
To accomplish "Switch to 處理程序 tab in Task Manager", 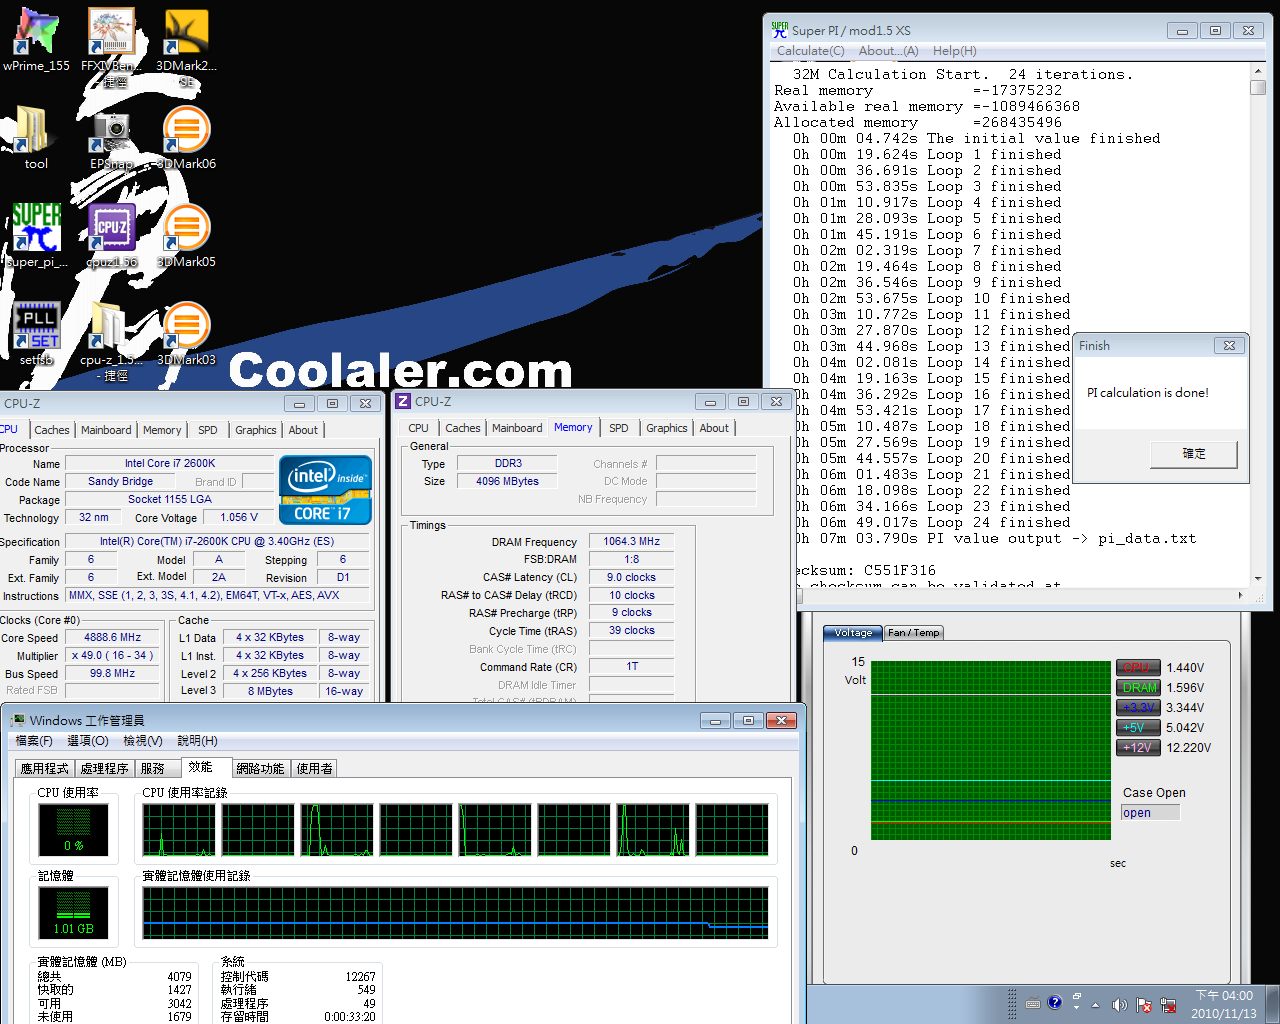I will [105, 768].
